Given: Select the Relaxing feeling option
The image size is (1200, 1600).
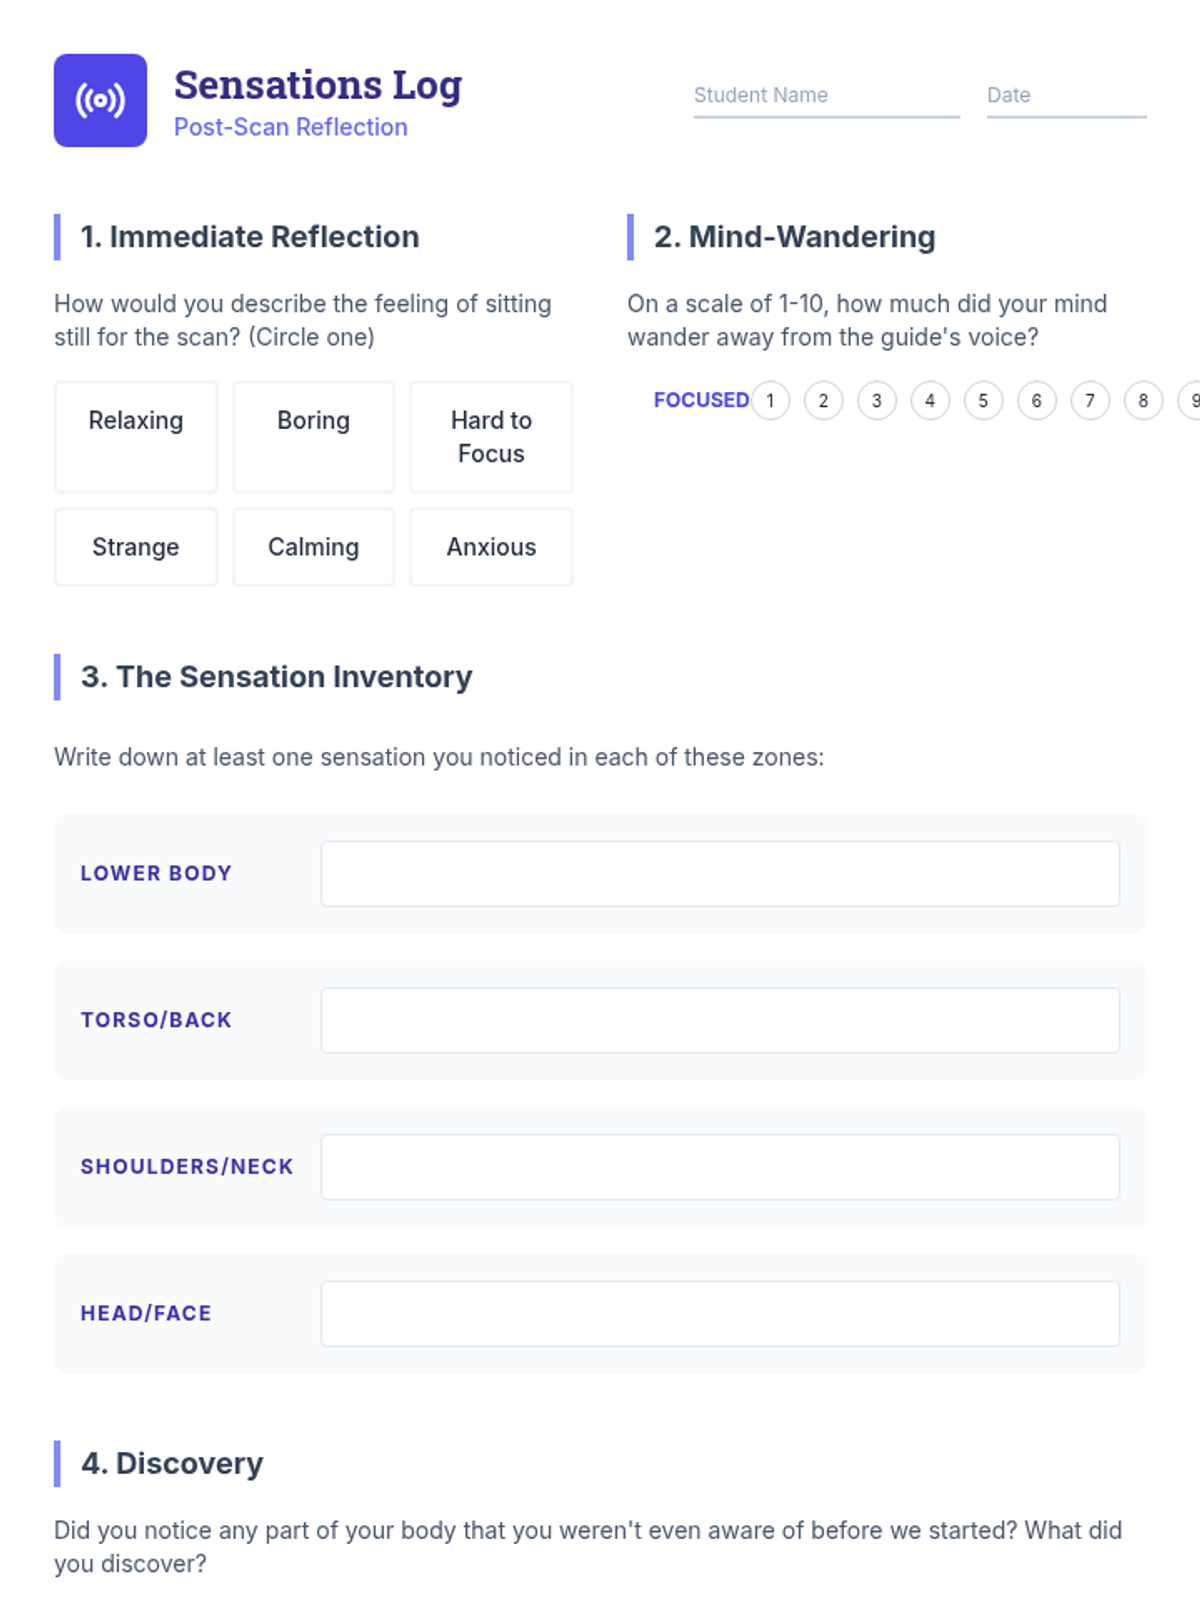Looking at the screenshot, I should pos(136,437).
